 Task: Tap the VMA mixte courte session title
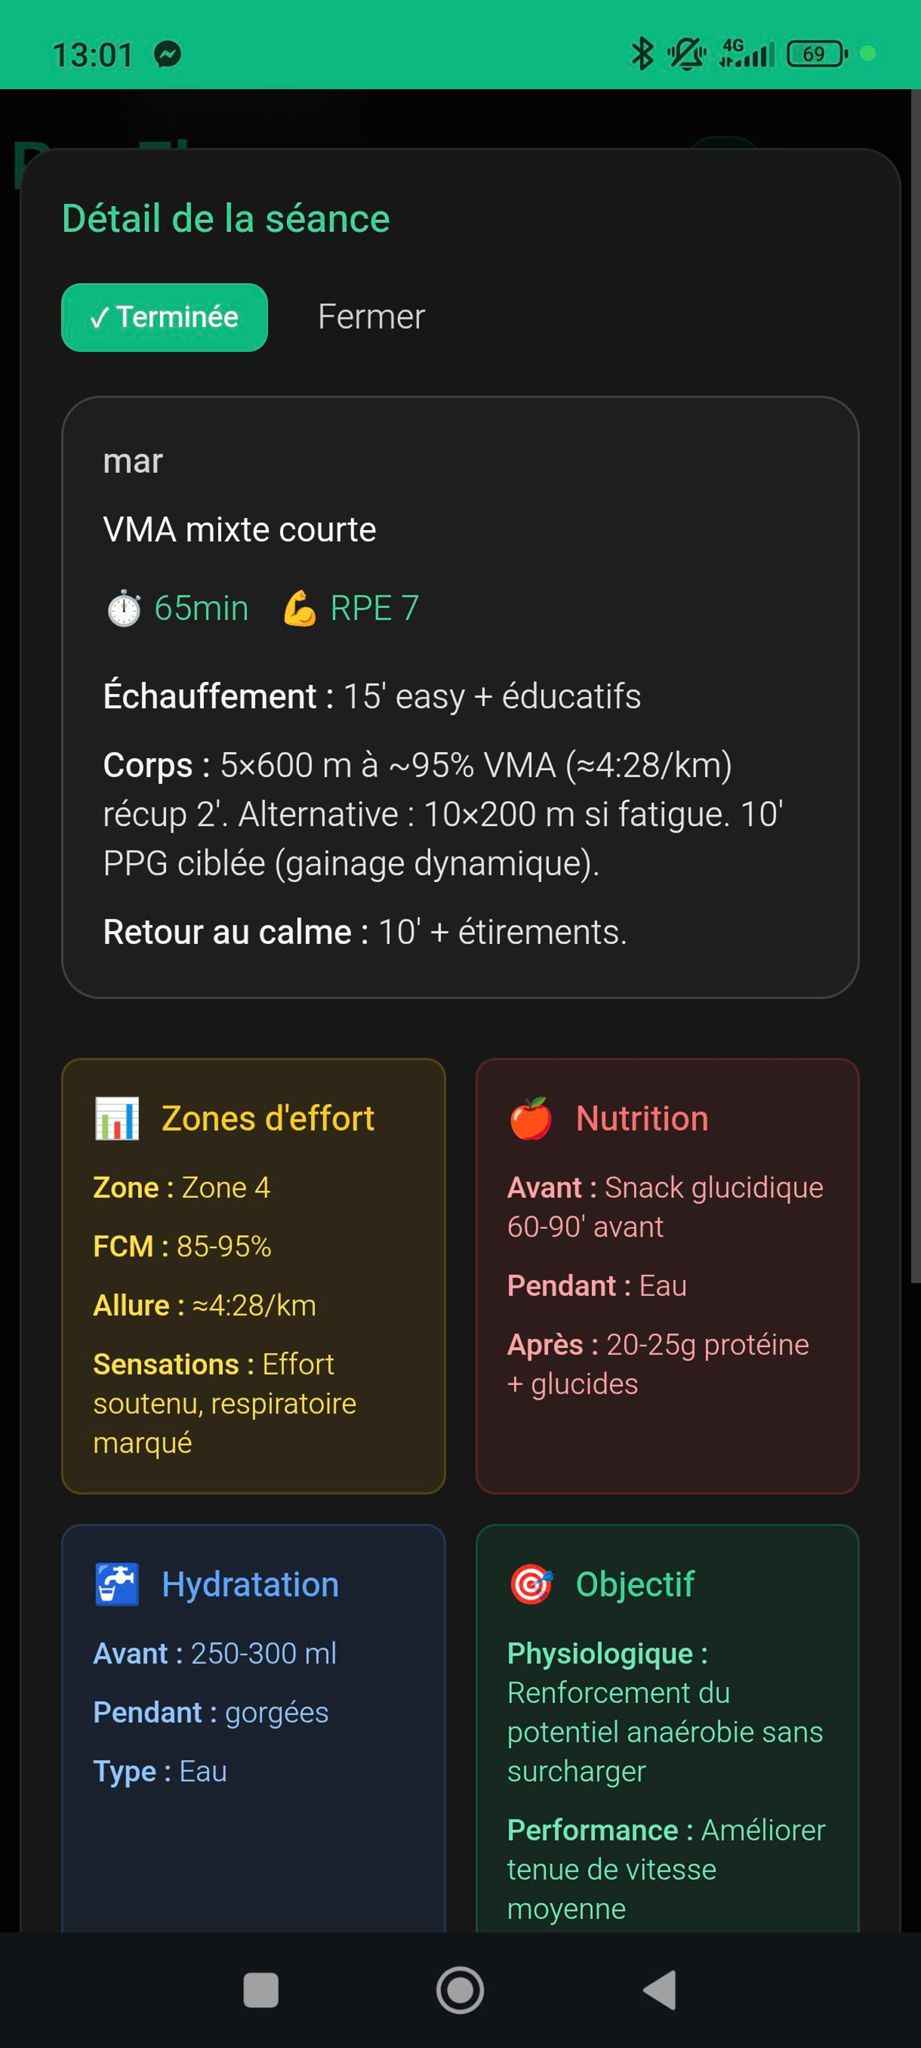pyautogui.click(x=240, y=529)
